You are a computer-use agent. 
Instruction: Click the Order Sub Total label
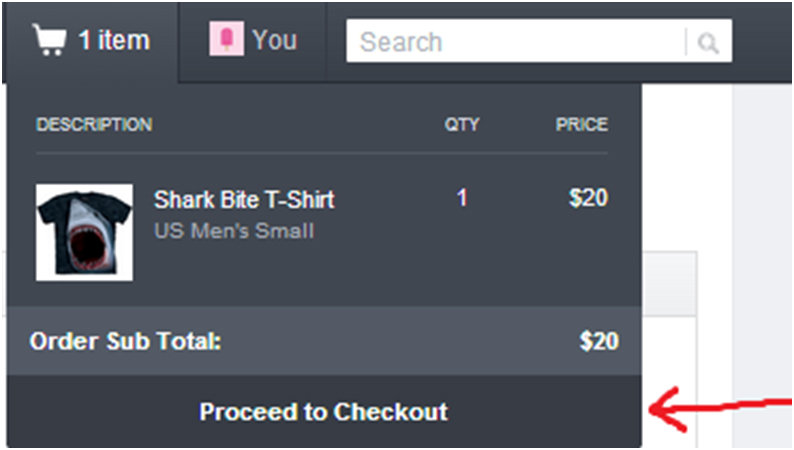coord(125,341)
